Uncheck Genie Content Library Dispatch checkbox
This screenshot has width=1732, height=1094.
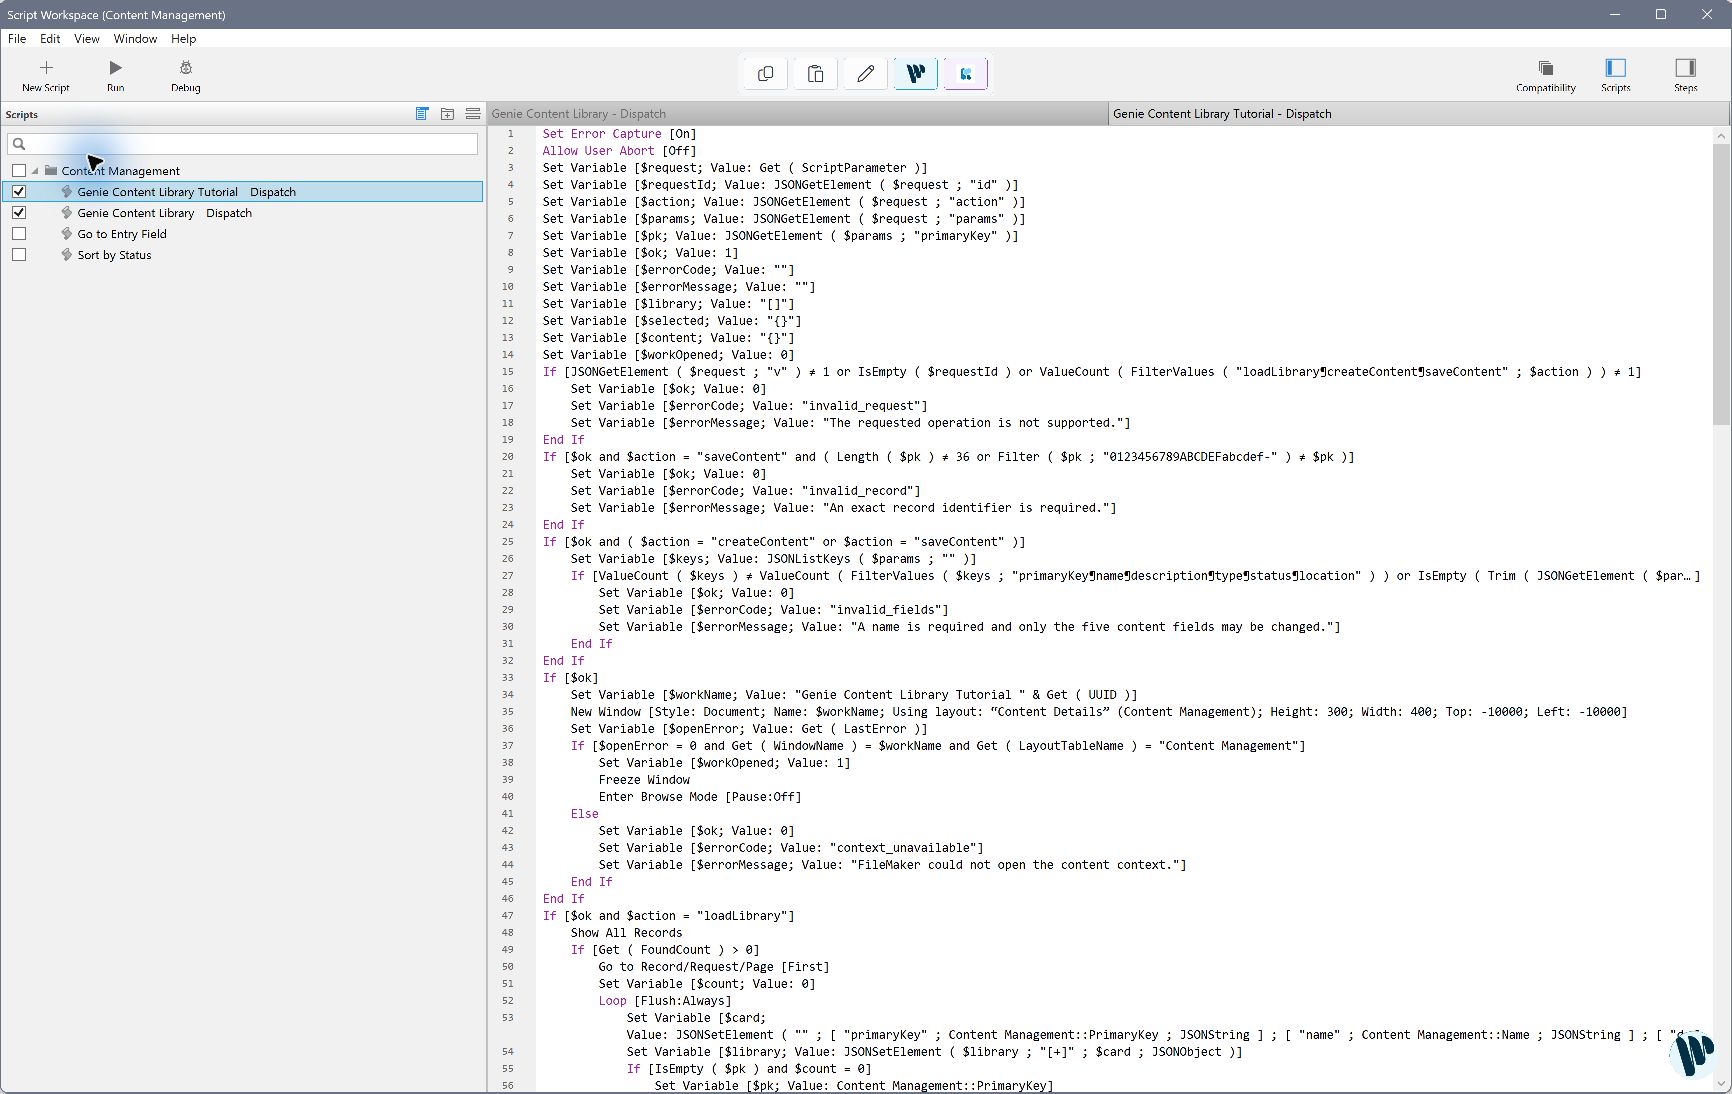click(x=19, y=213)
